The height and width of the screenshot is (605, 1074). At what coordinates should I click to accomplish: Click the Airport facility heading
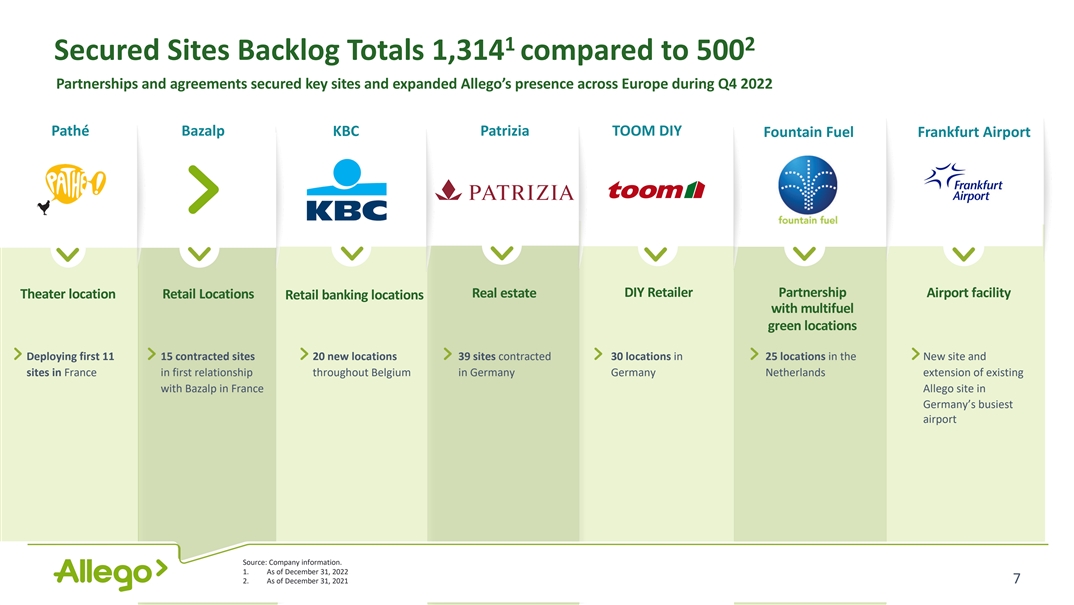pos(968,292)
